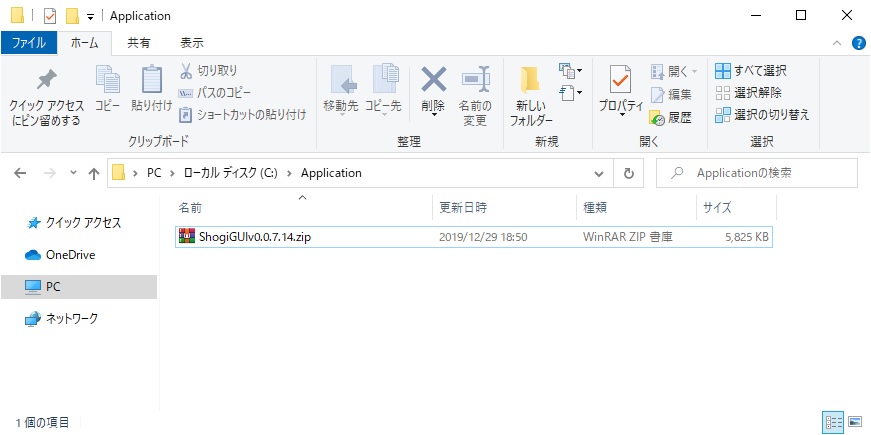Copy path of selected item
The image size is (871, 435).
pyautogui.click(x=214, y=93)
